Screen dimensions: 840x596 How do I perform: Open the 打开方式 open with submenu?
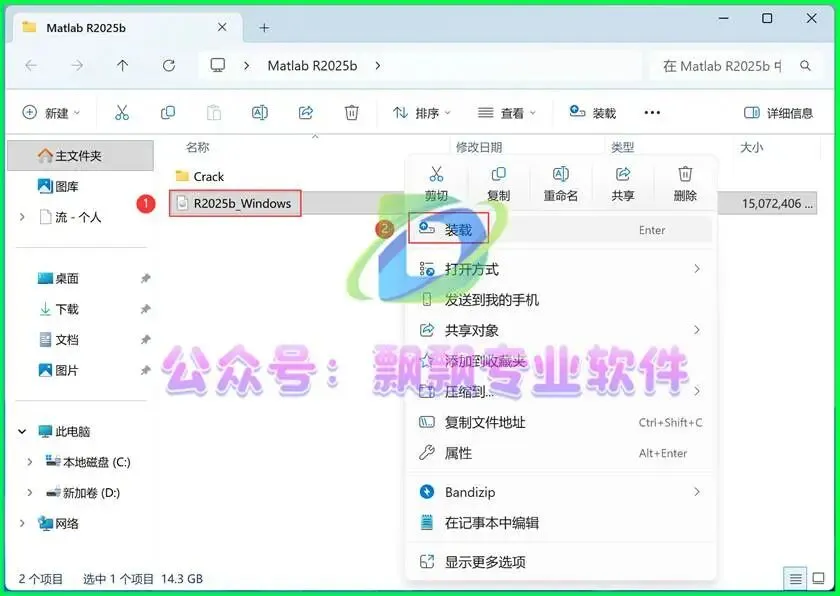click(x=561, y=269)
